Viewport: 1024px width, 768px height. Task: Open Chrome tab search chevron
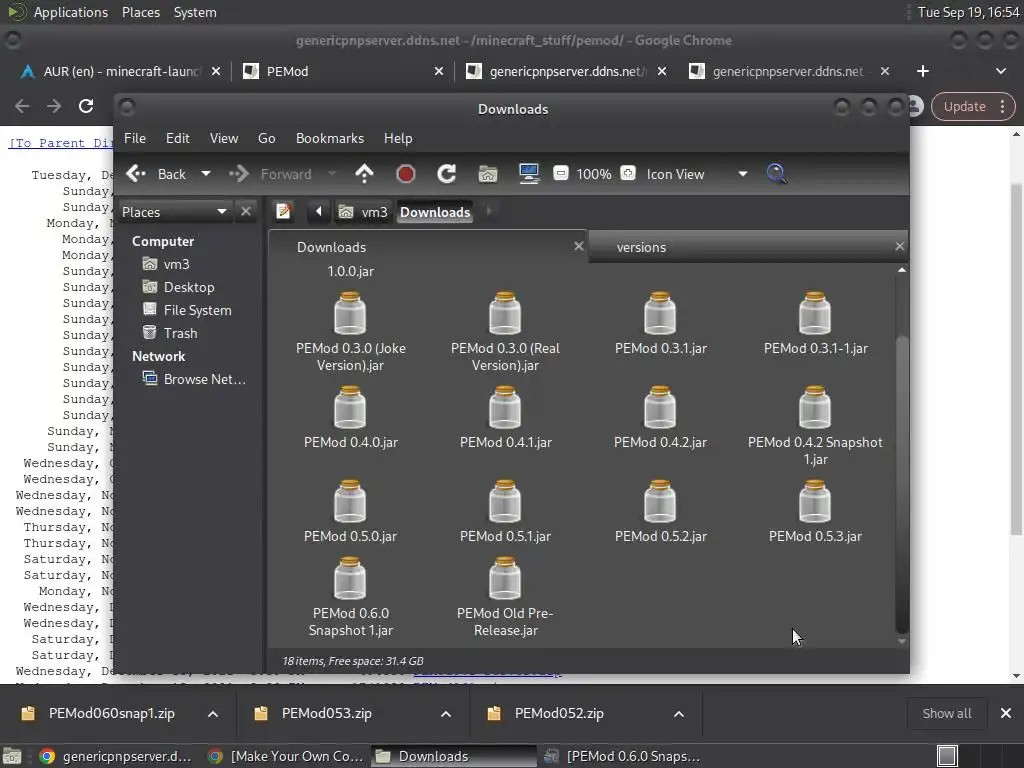coord(1000,71)
